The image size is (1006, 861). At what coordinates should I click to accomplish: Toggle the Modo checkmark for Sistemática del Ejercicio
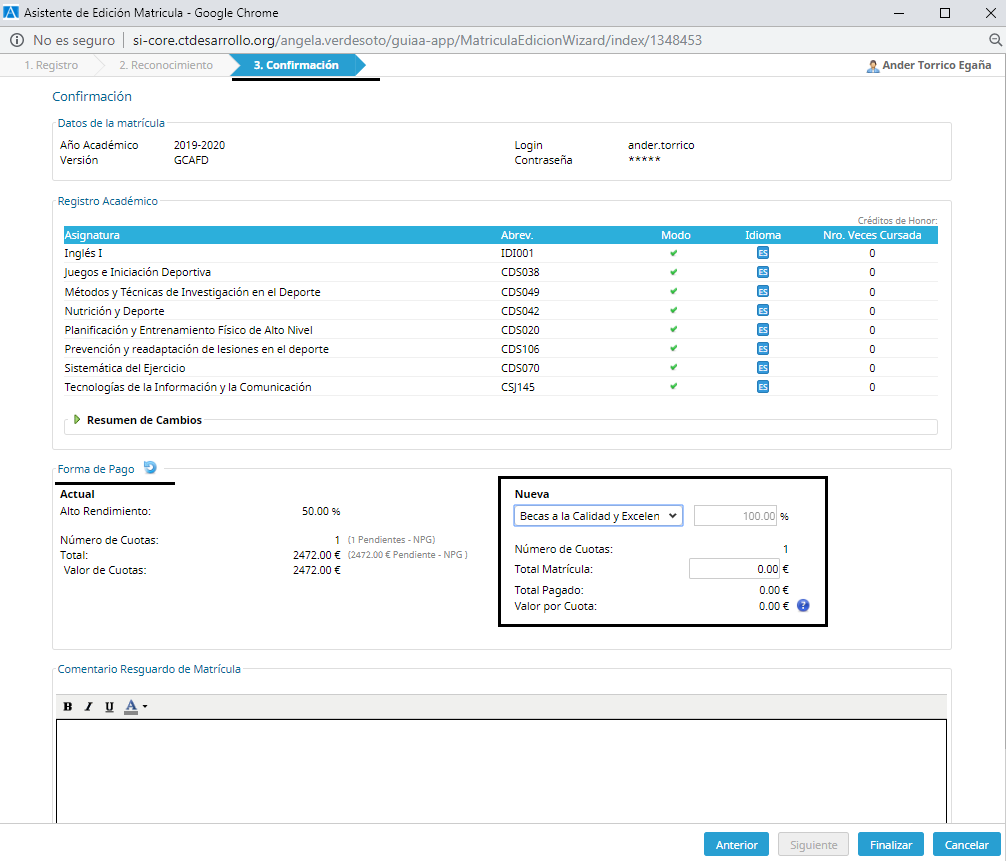tap(674, 368)
